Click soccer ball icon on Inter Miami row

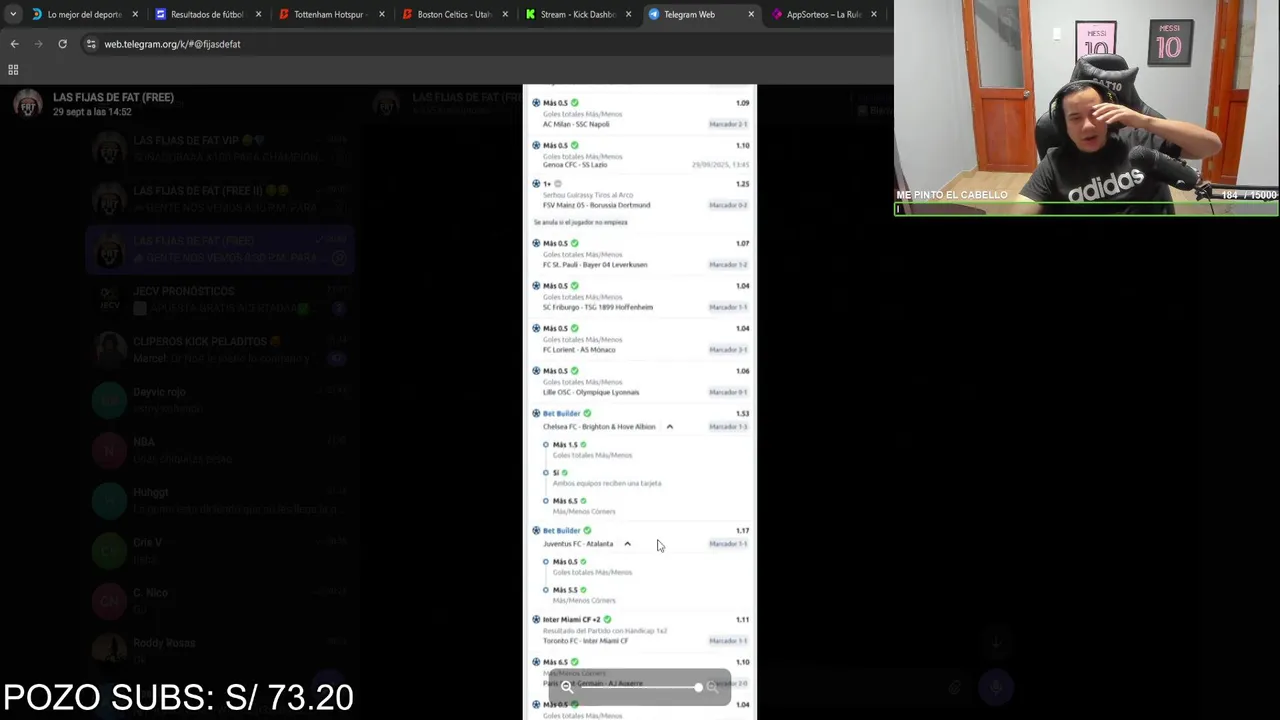click(x=536, y=619)
